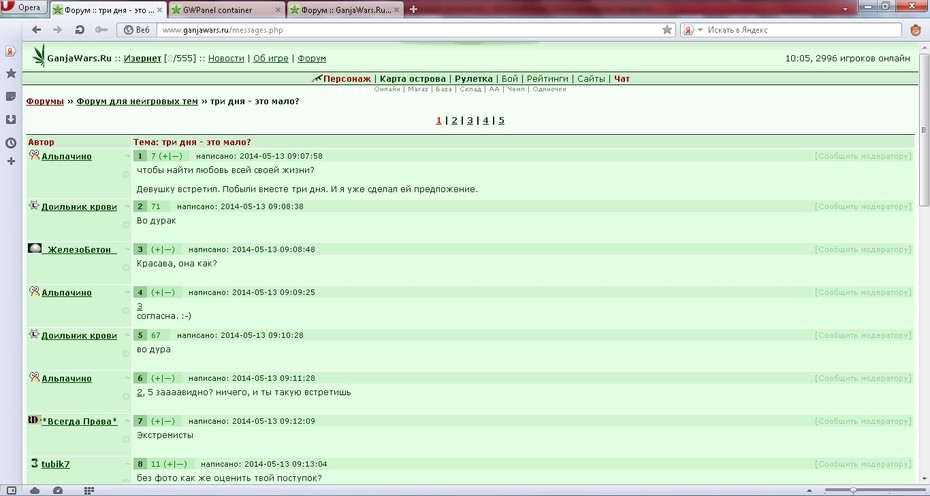Add a panel with sidebar plus icon
This screenshot has height=496, width=930.
[11, 161]
